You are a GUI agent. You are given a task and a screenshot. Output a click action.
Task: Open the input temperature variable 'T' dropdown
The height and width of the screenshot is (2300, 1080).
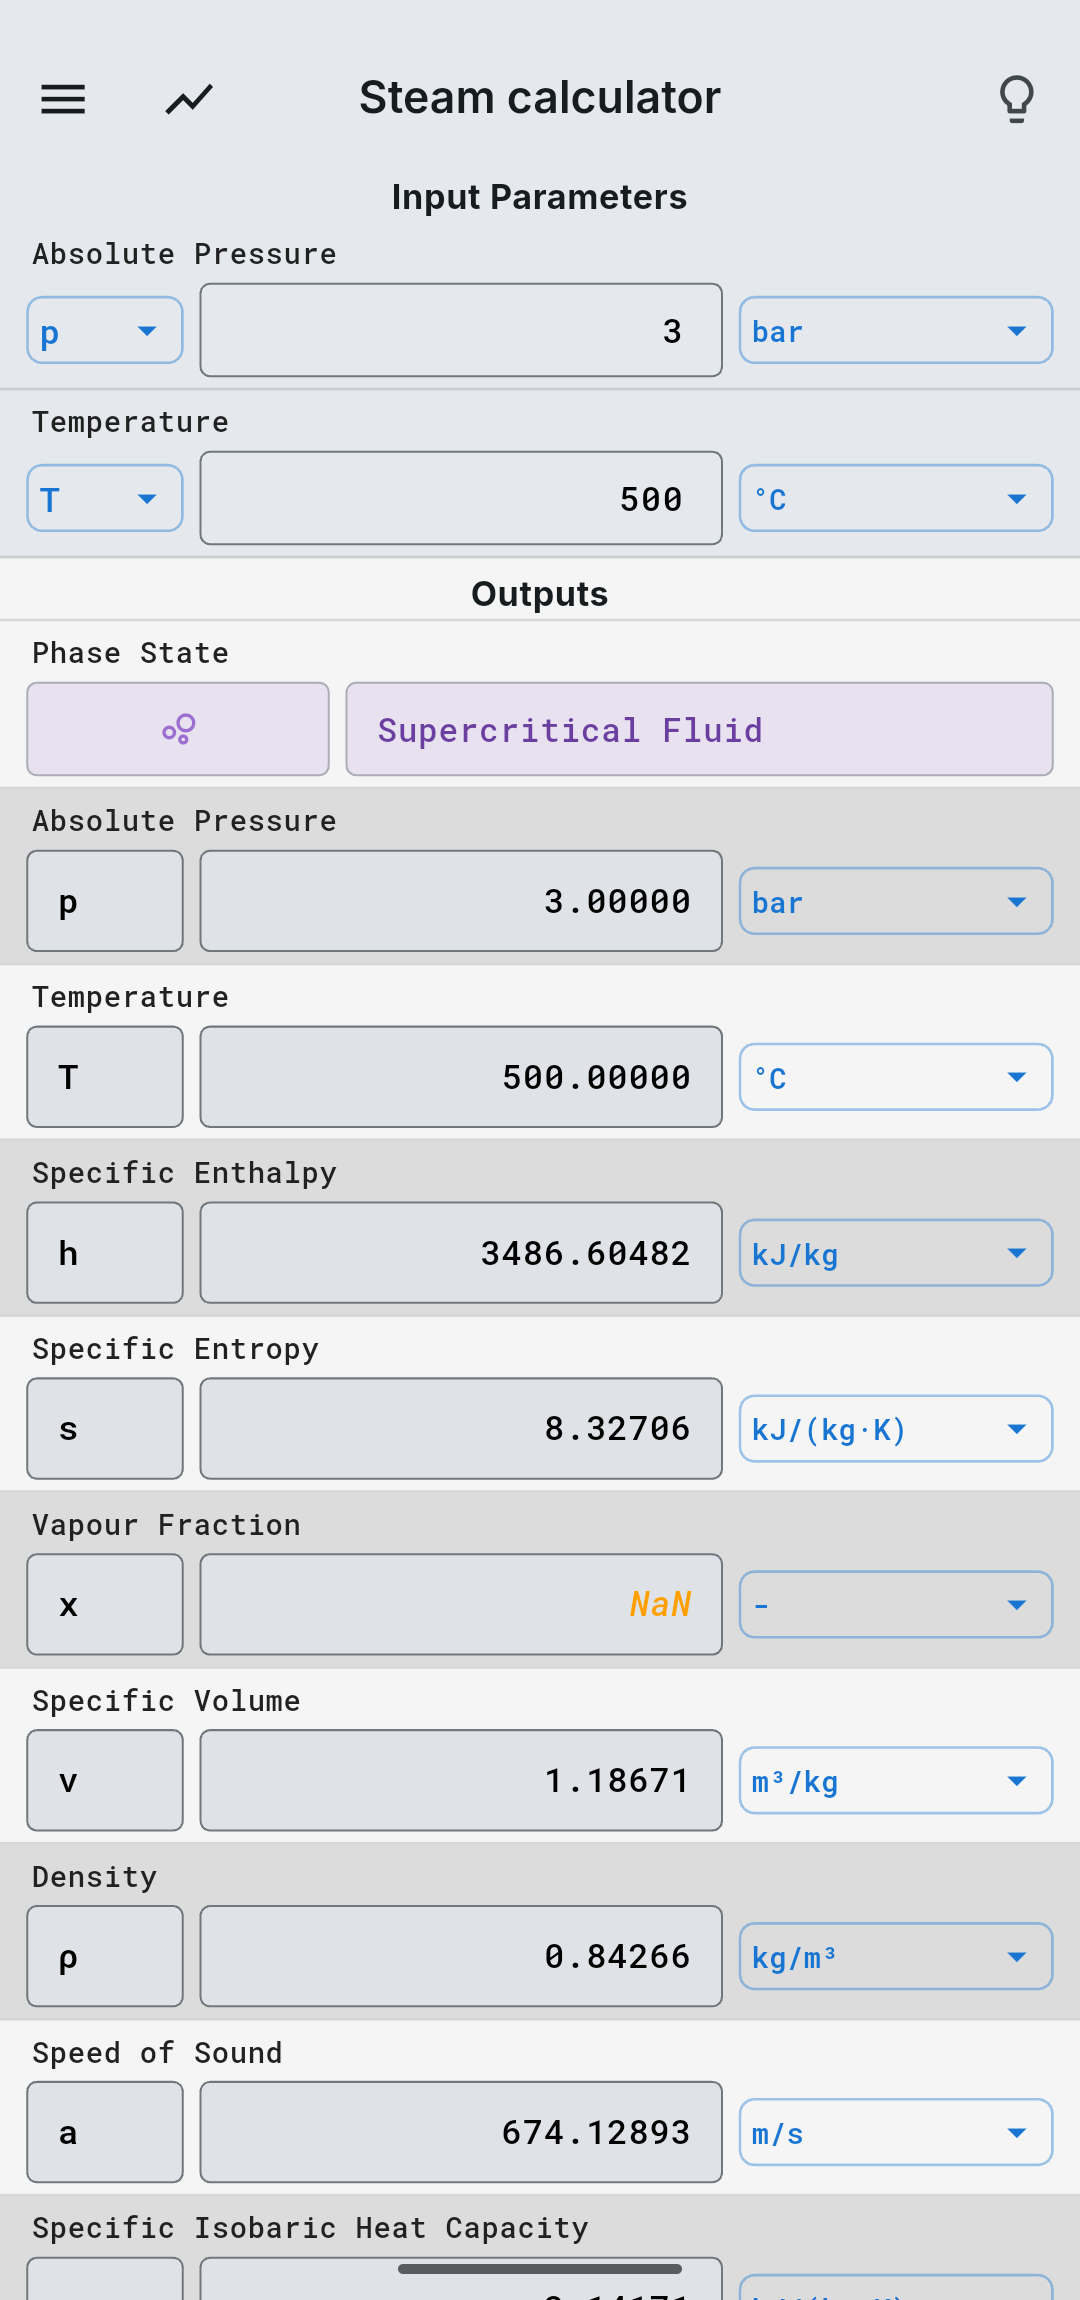(x=105, y=498)
